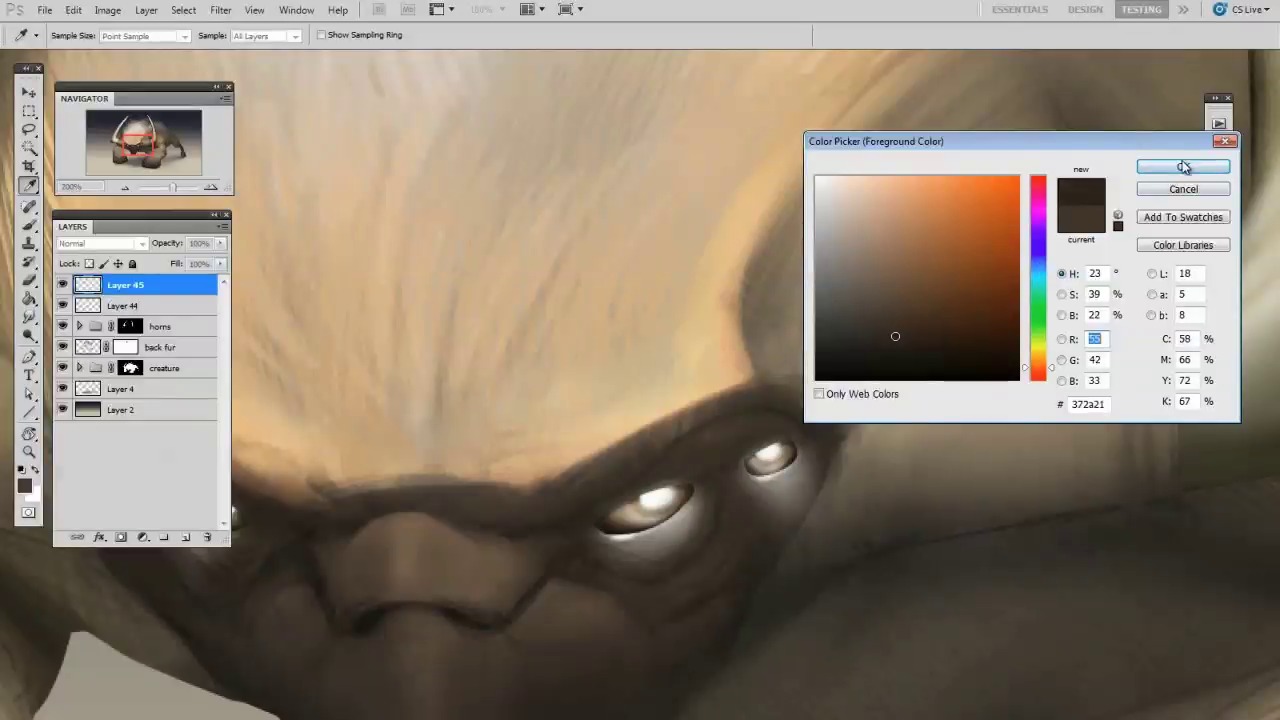
Task: Click OK in Color Picker
Action: [x=1183, y=167]
